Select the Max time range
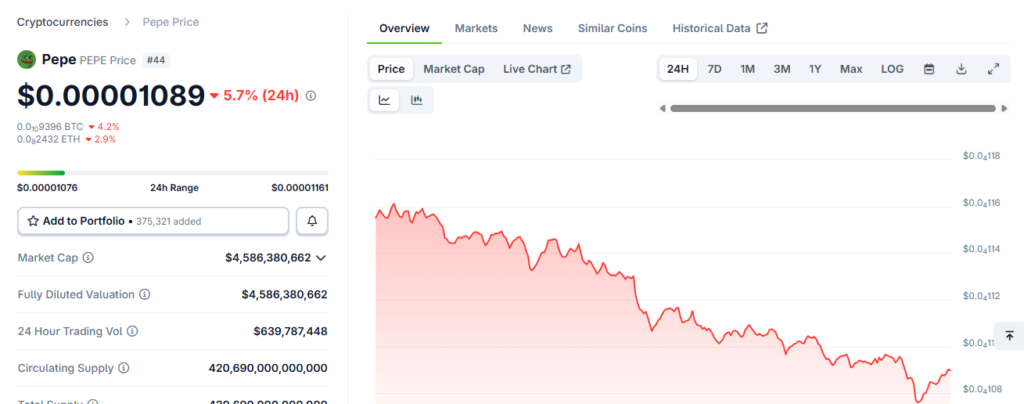Screen dimensions: 1024x404 (x=851, y=69)
